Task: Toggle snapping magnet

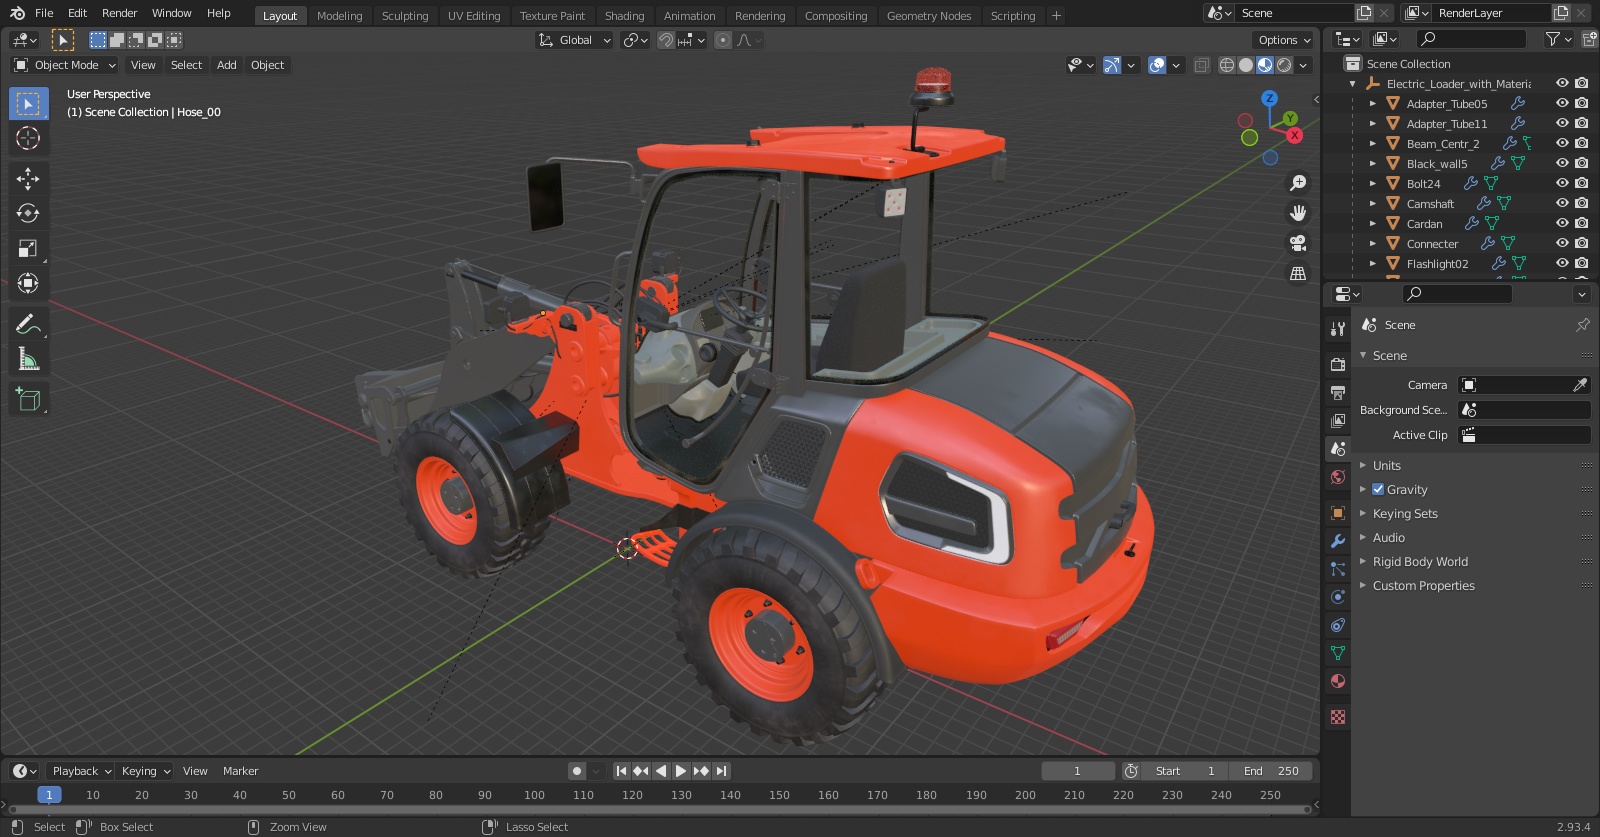Action: coord(666,40)
